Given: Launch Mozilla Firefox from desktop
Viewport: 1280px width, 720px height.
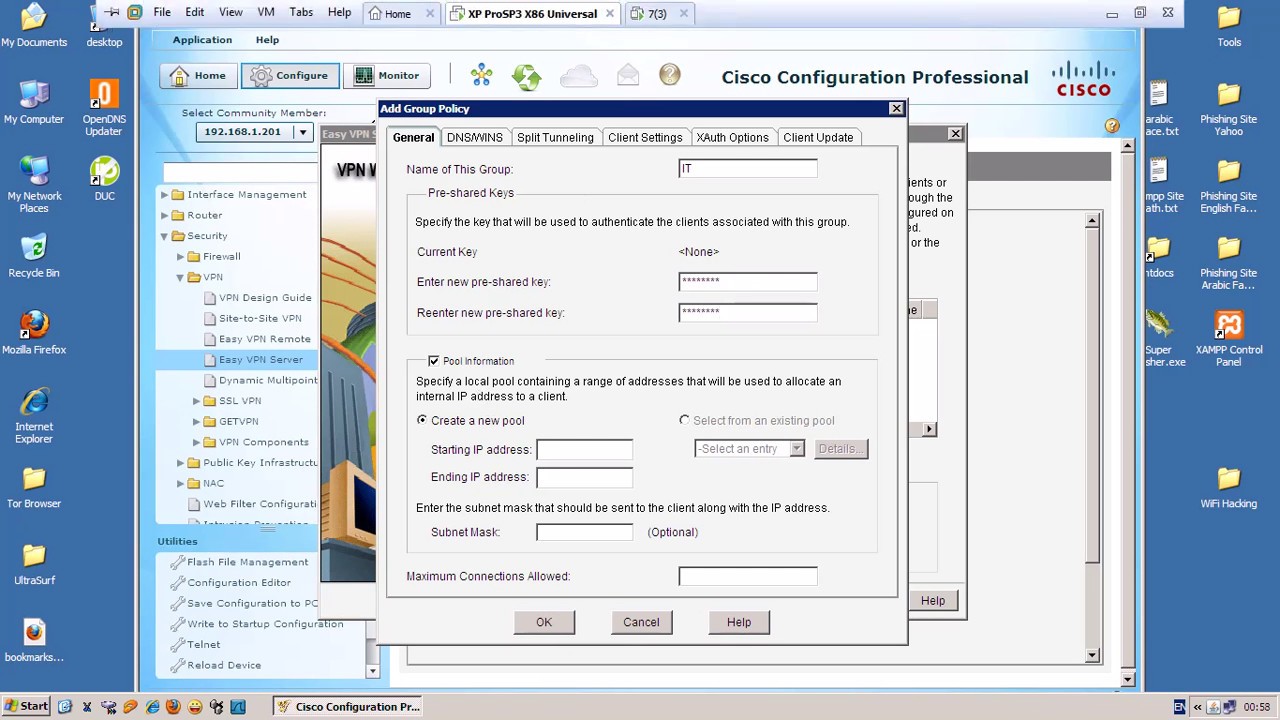Looking at the screenshot, I should [x=34, y=333].
